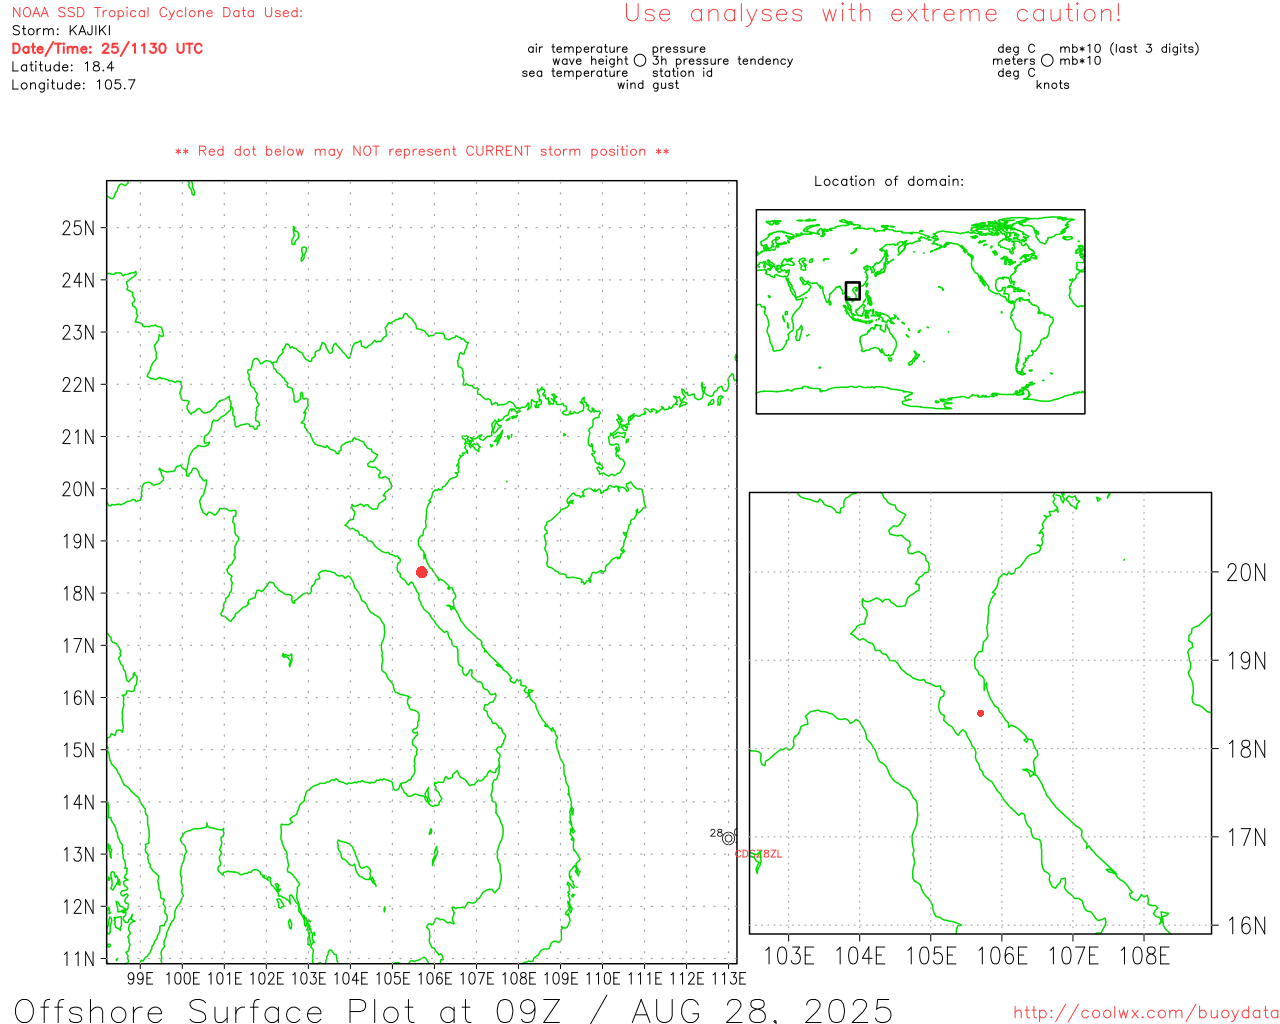
Task: Click the 25N latitude label on main map
Action: click(78, 228)
